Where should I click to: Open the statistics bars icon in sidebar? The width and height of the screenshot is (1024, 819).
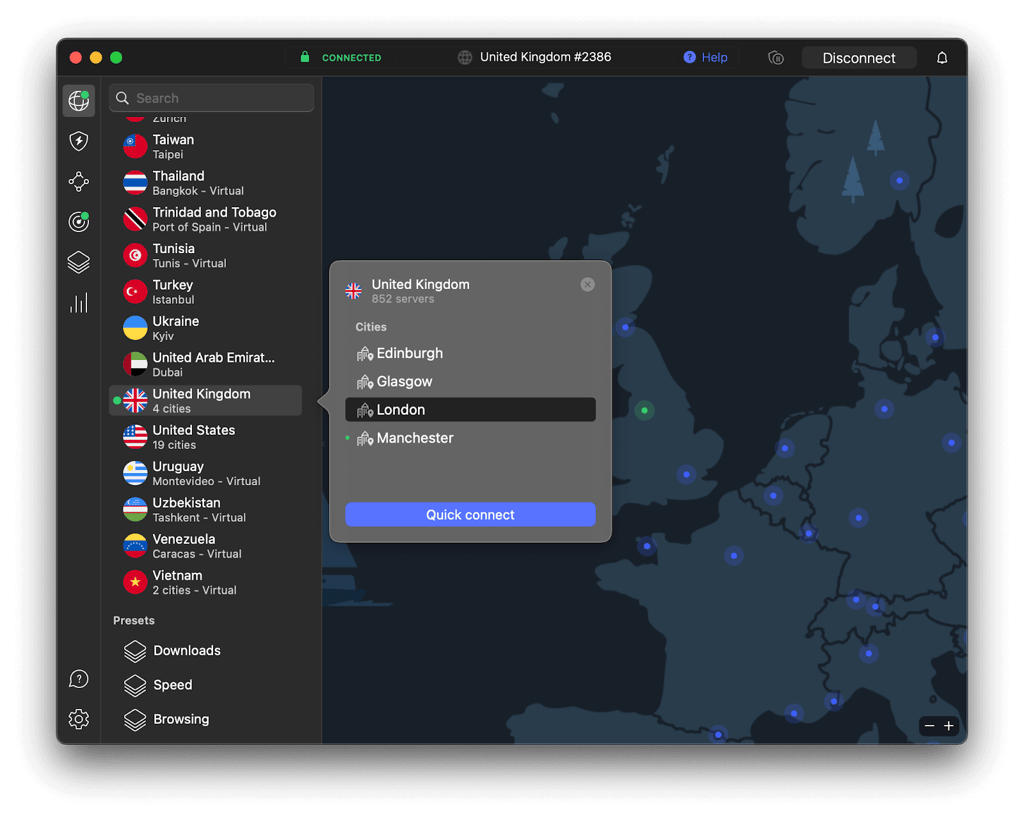tap(78, 303)
